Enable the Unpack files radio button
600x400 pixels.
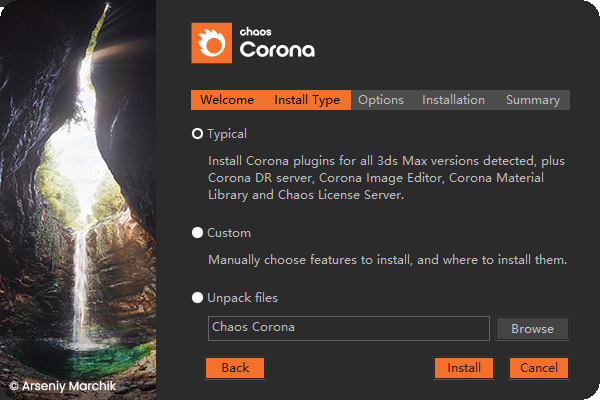[x=198, y=298]
